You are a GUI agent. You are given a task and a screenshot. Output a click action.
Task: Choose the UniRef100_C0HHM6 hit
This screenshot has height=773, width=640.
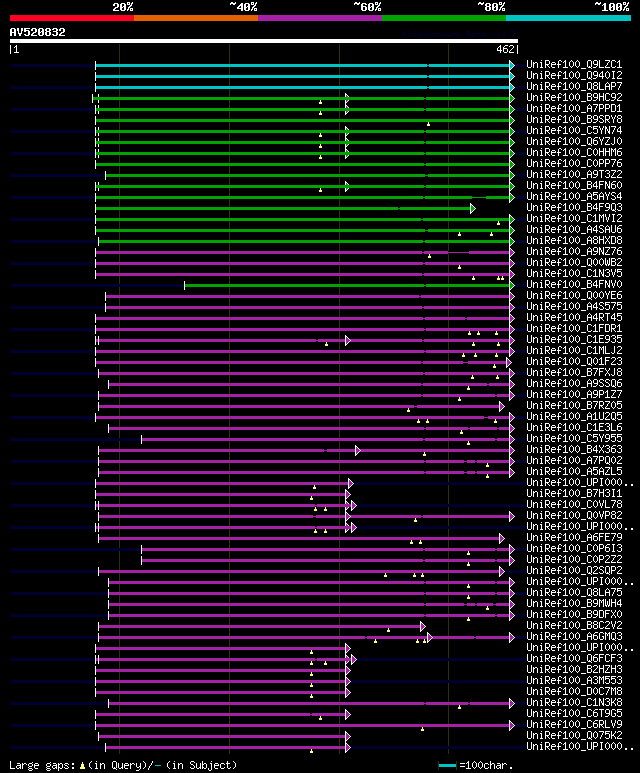coord(574,152)
